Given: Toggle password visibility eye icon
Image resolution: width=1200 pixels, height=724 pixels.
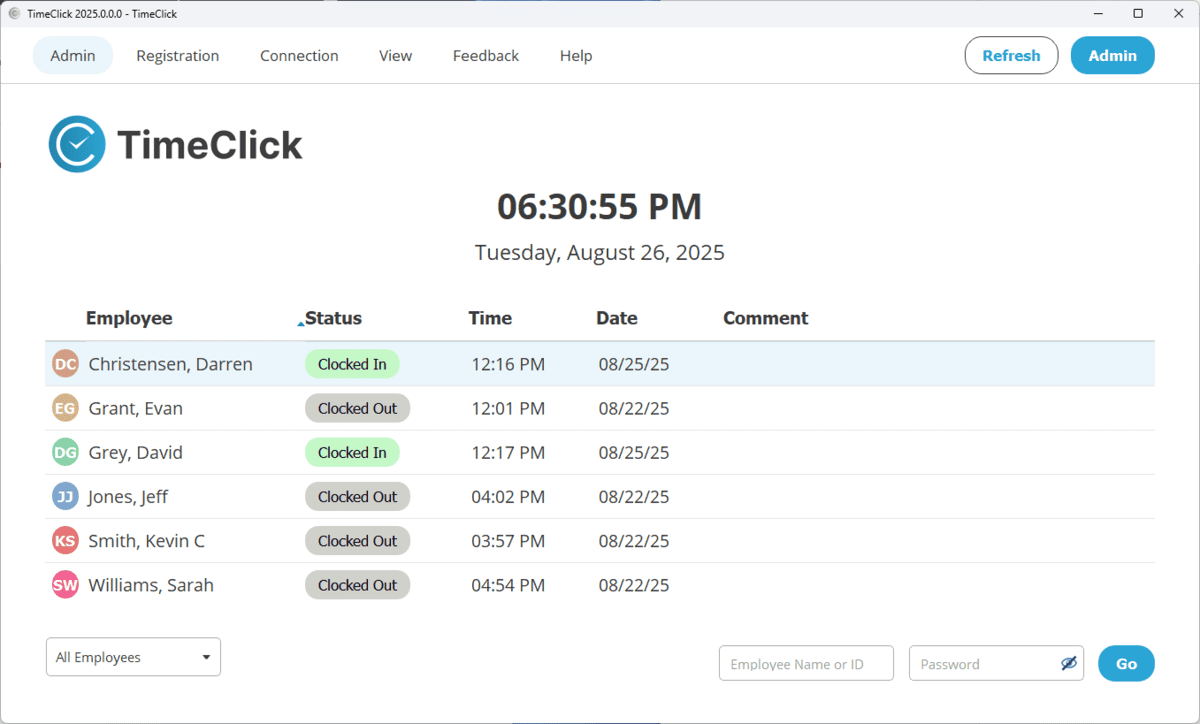Looking at the screenshot, I should [x=1068, y=664].
